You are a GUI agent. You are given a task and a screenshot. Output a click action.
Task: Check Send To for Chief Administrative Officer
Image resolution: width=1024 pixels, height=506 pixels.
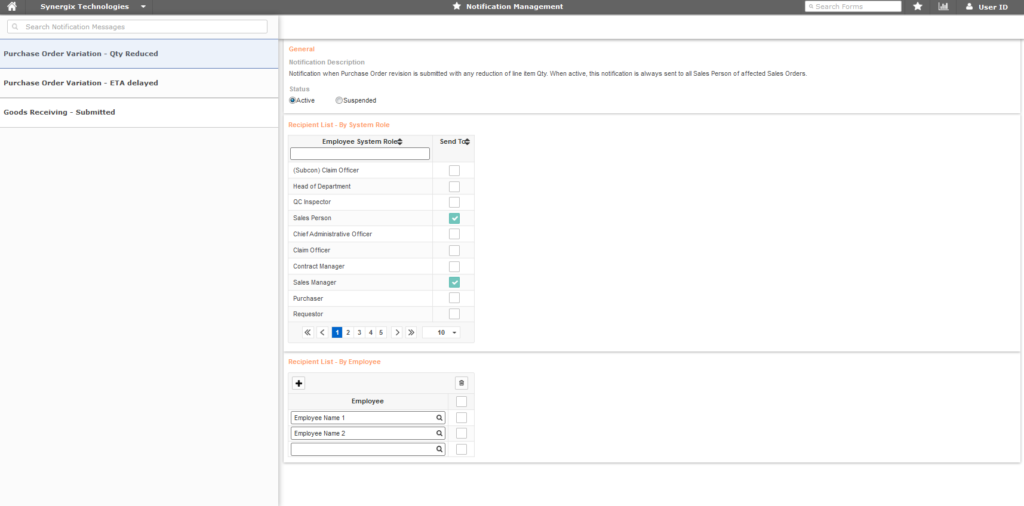point(454,234)
